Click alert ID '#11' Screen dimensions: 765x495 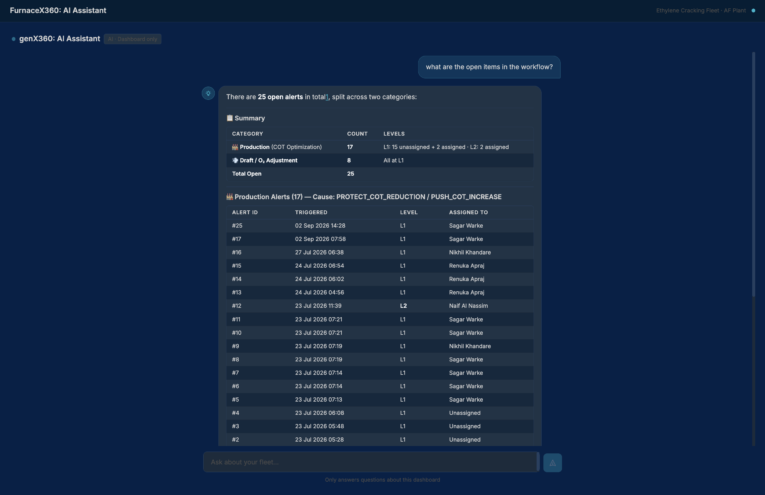(236, 319)
